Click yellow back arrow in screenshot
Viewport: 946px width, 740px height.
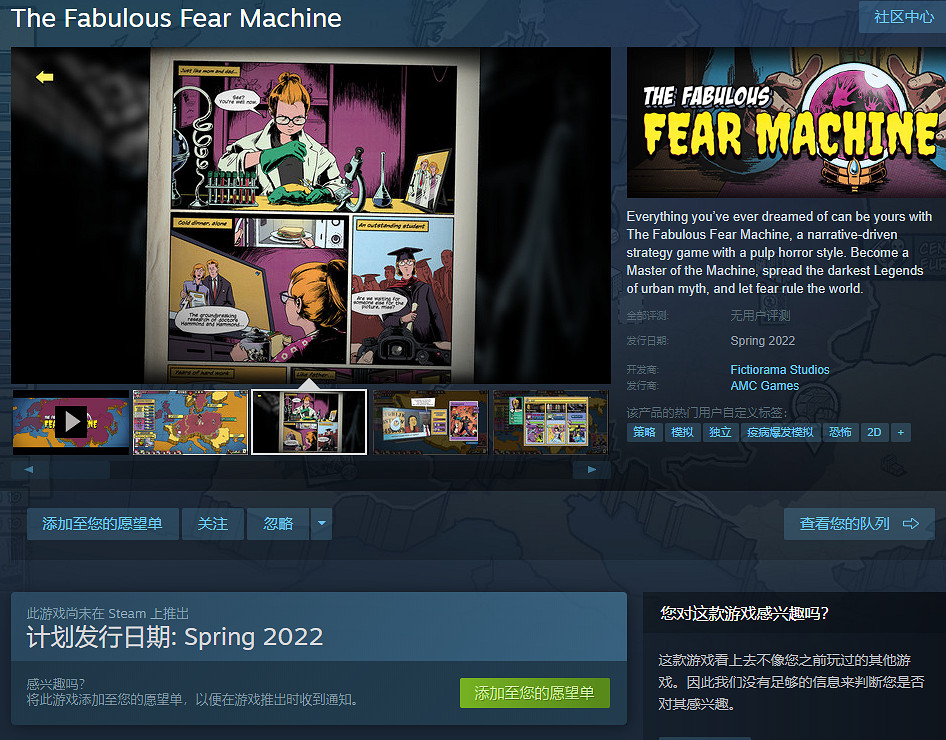tap(45, 77)
